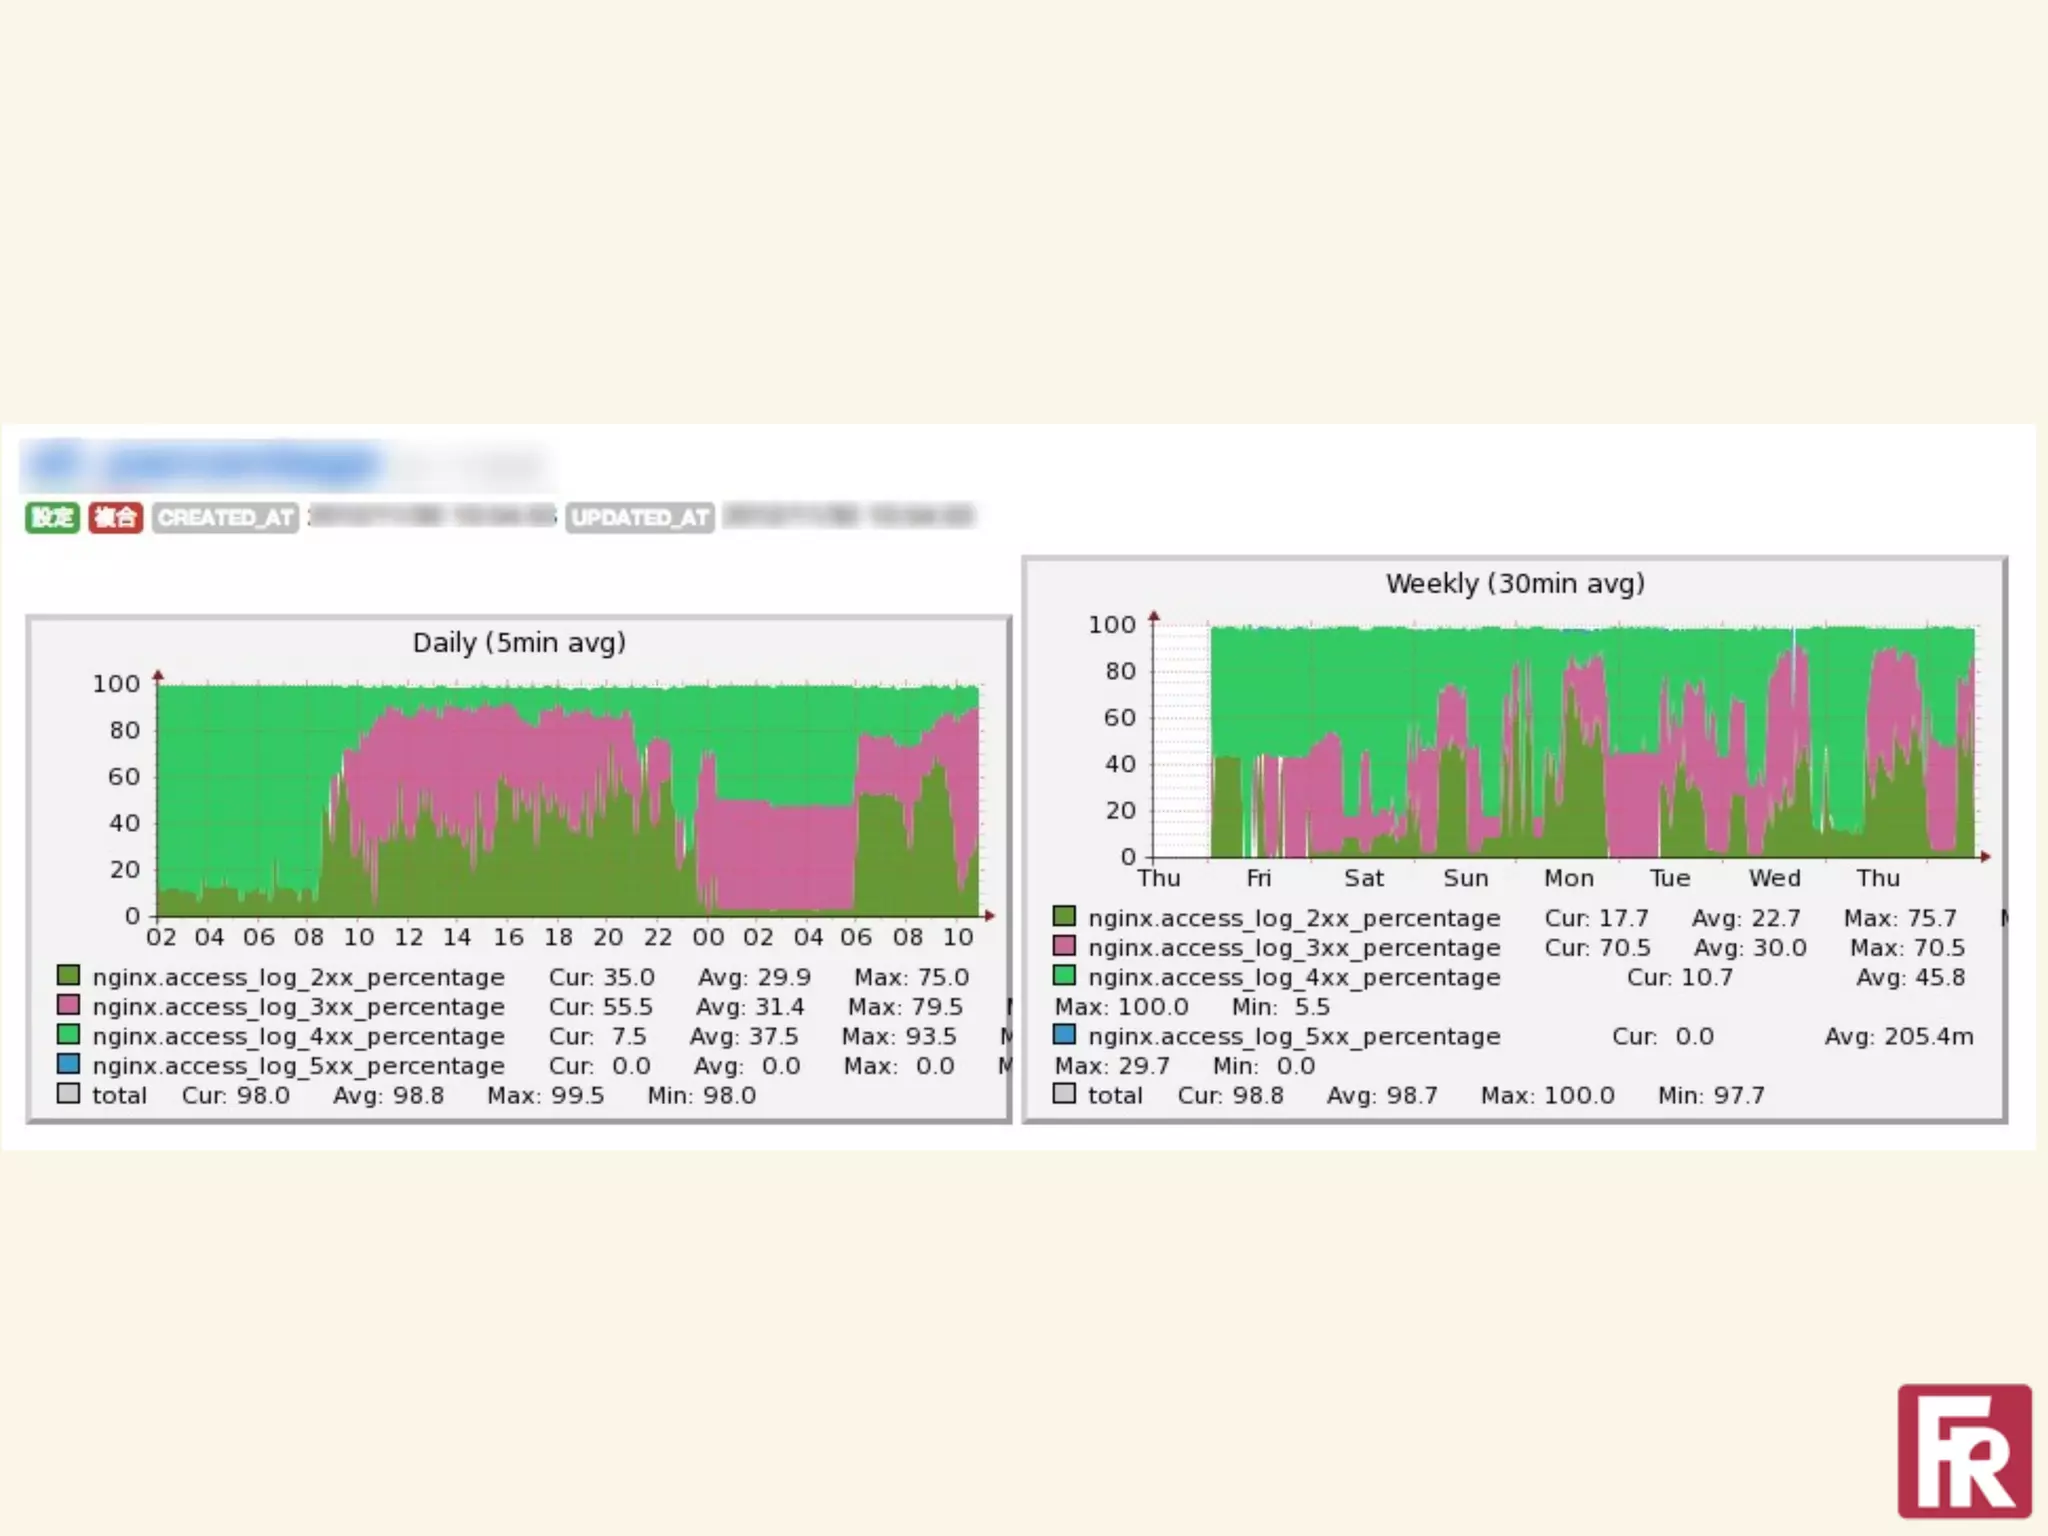The width and height of the screenshot is (2048, 1536).
Task: Click the Weekly graph title text
Action: click(x=1514, y=584)
